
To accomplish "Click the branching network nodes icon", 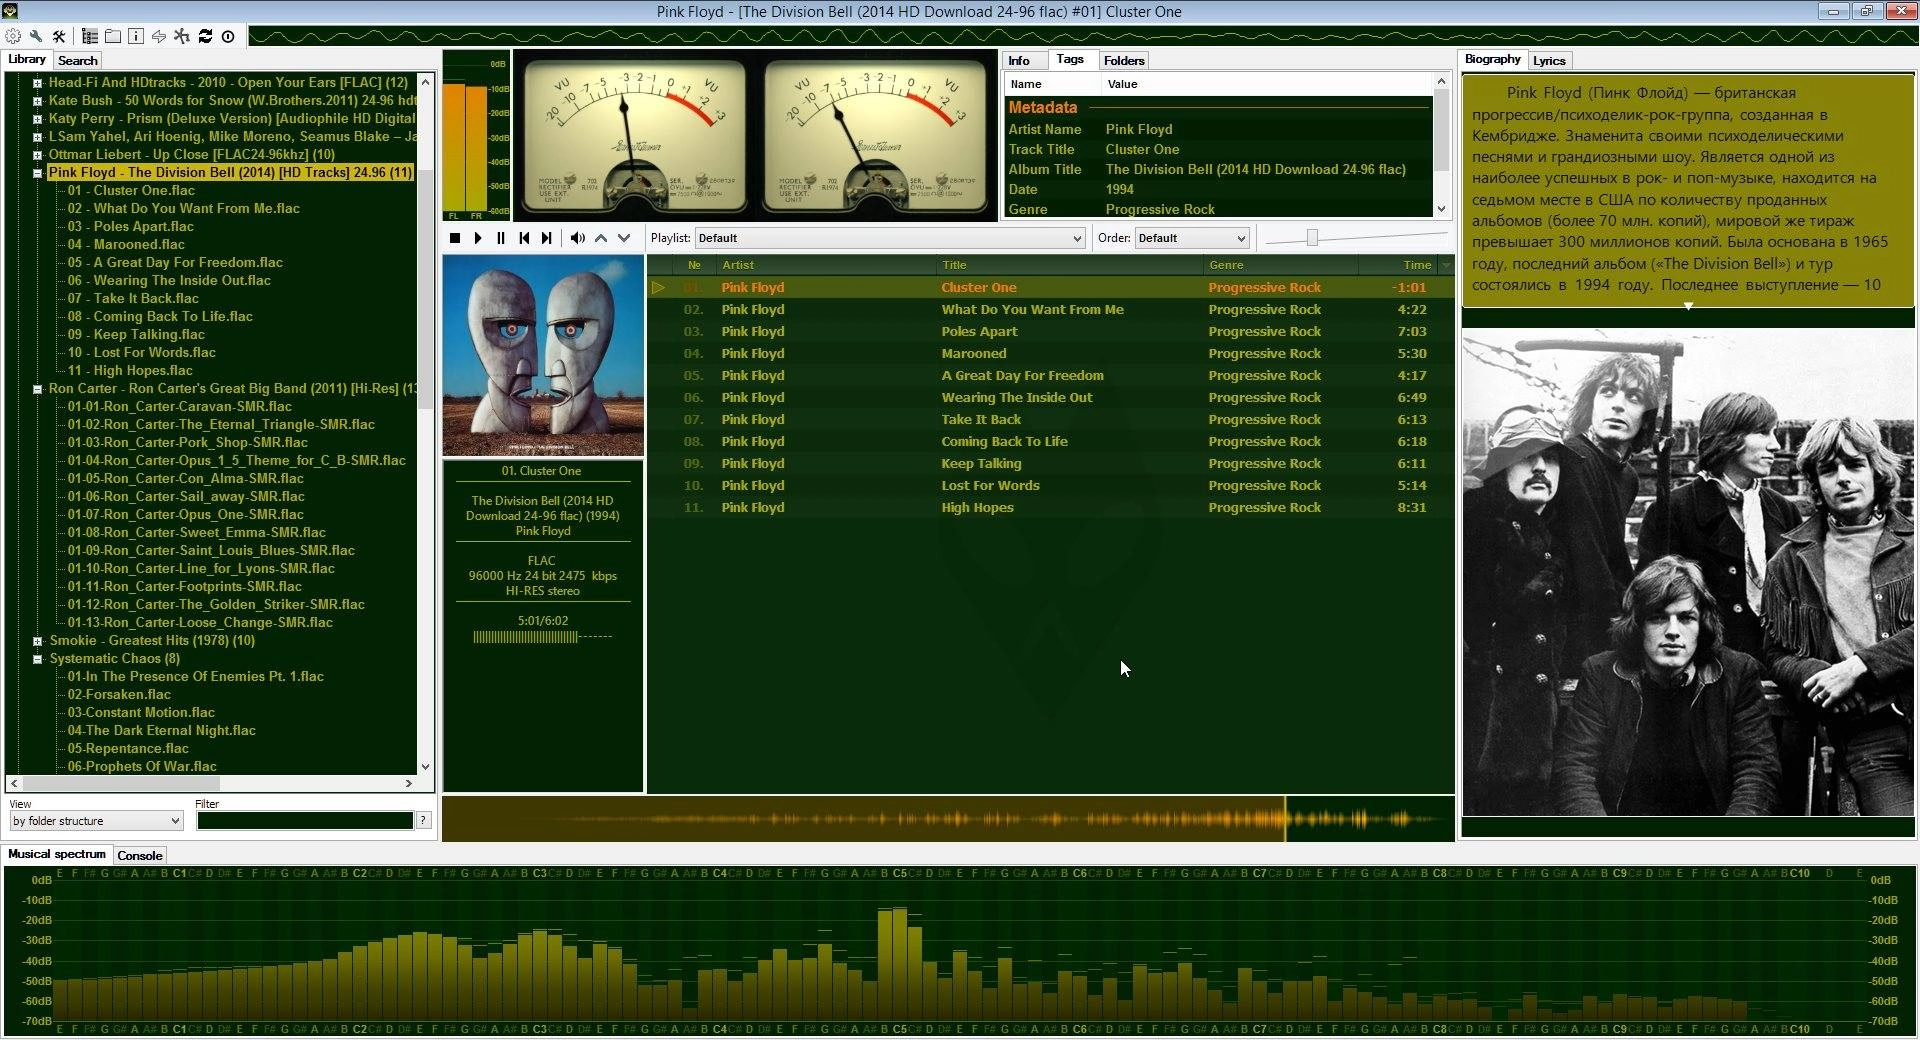I will pos(182,36).
